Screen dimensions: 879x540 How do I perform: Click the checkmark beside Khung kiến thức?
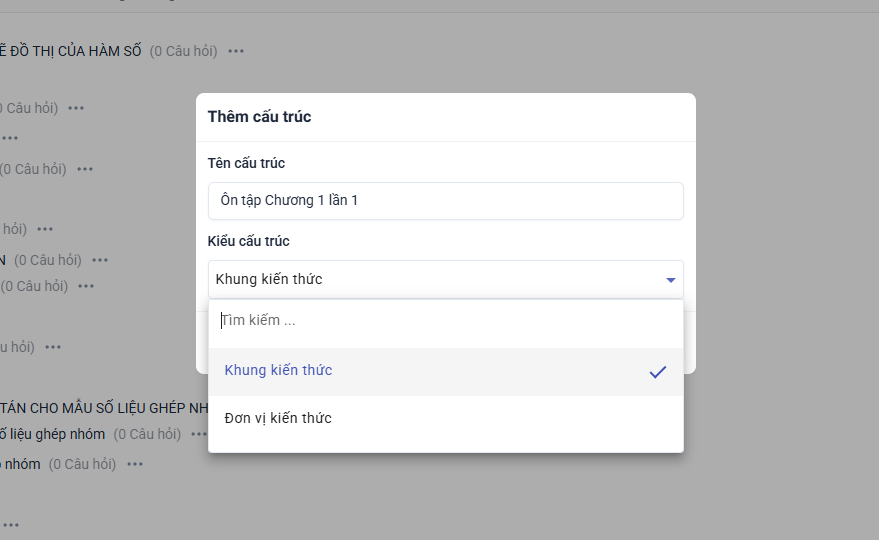[x=657, y=372]
